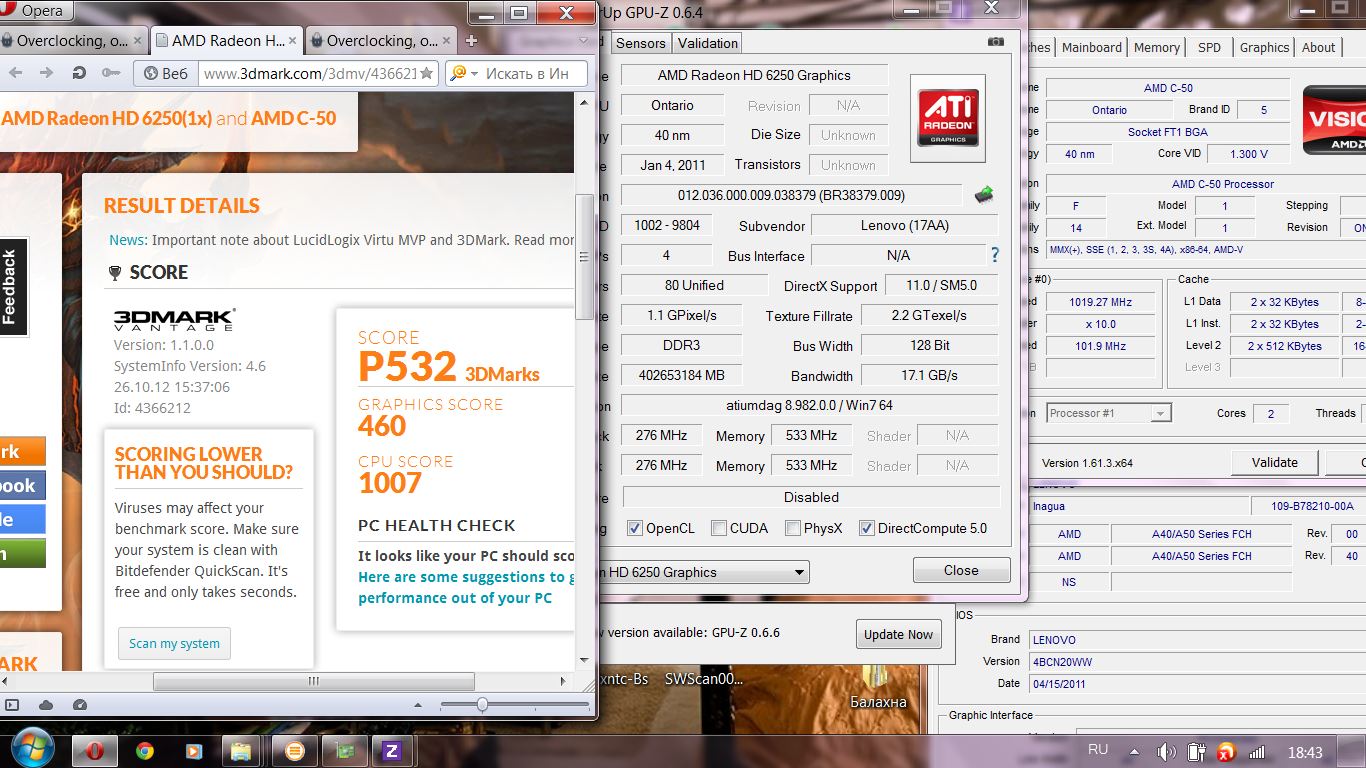Open volume speaker tray icon
Screen dimensions: 1366x768
click(x=1166, y=752)
